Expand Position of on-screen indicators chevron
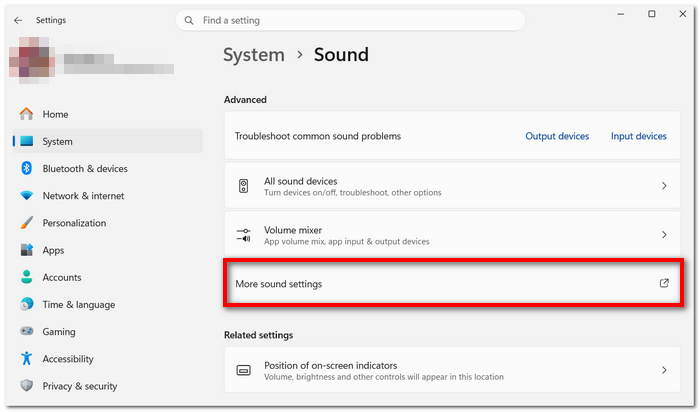 pyautogui.click(x=664, y=370)
